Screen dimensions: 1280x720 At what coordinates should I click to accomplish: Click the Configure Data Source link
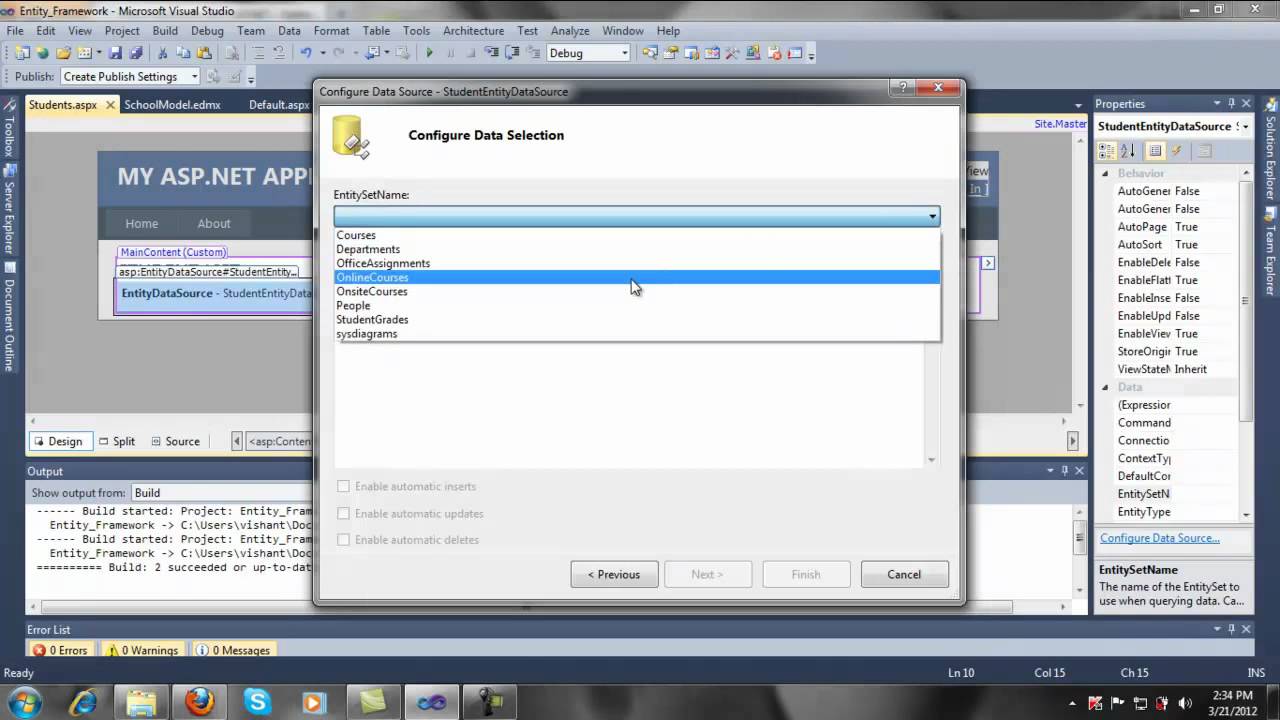coord(1159,538)
